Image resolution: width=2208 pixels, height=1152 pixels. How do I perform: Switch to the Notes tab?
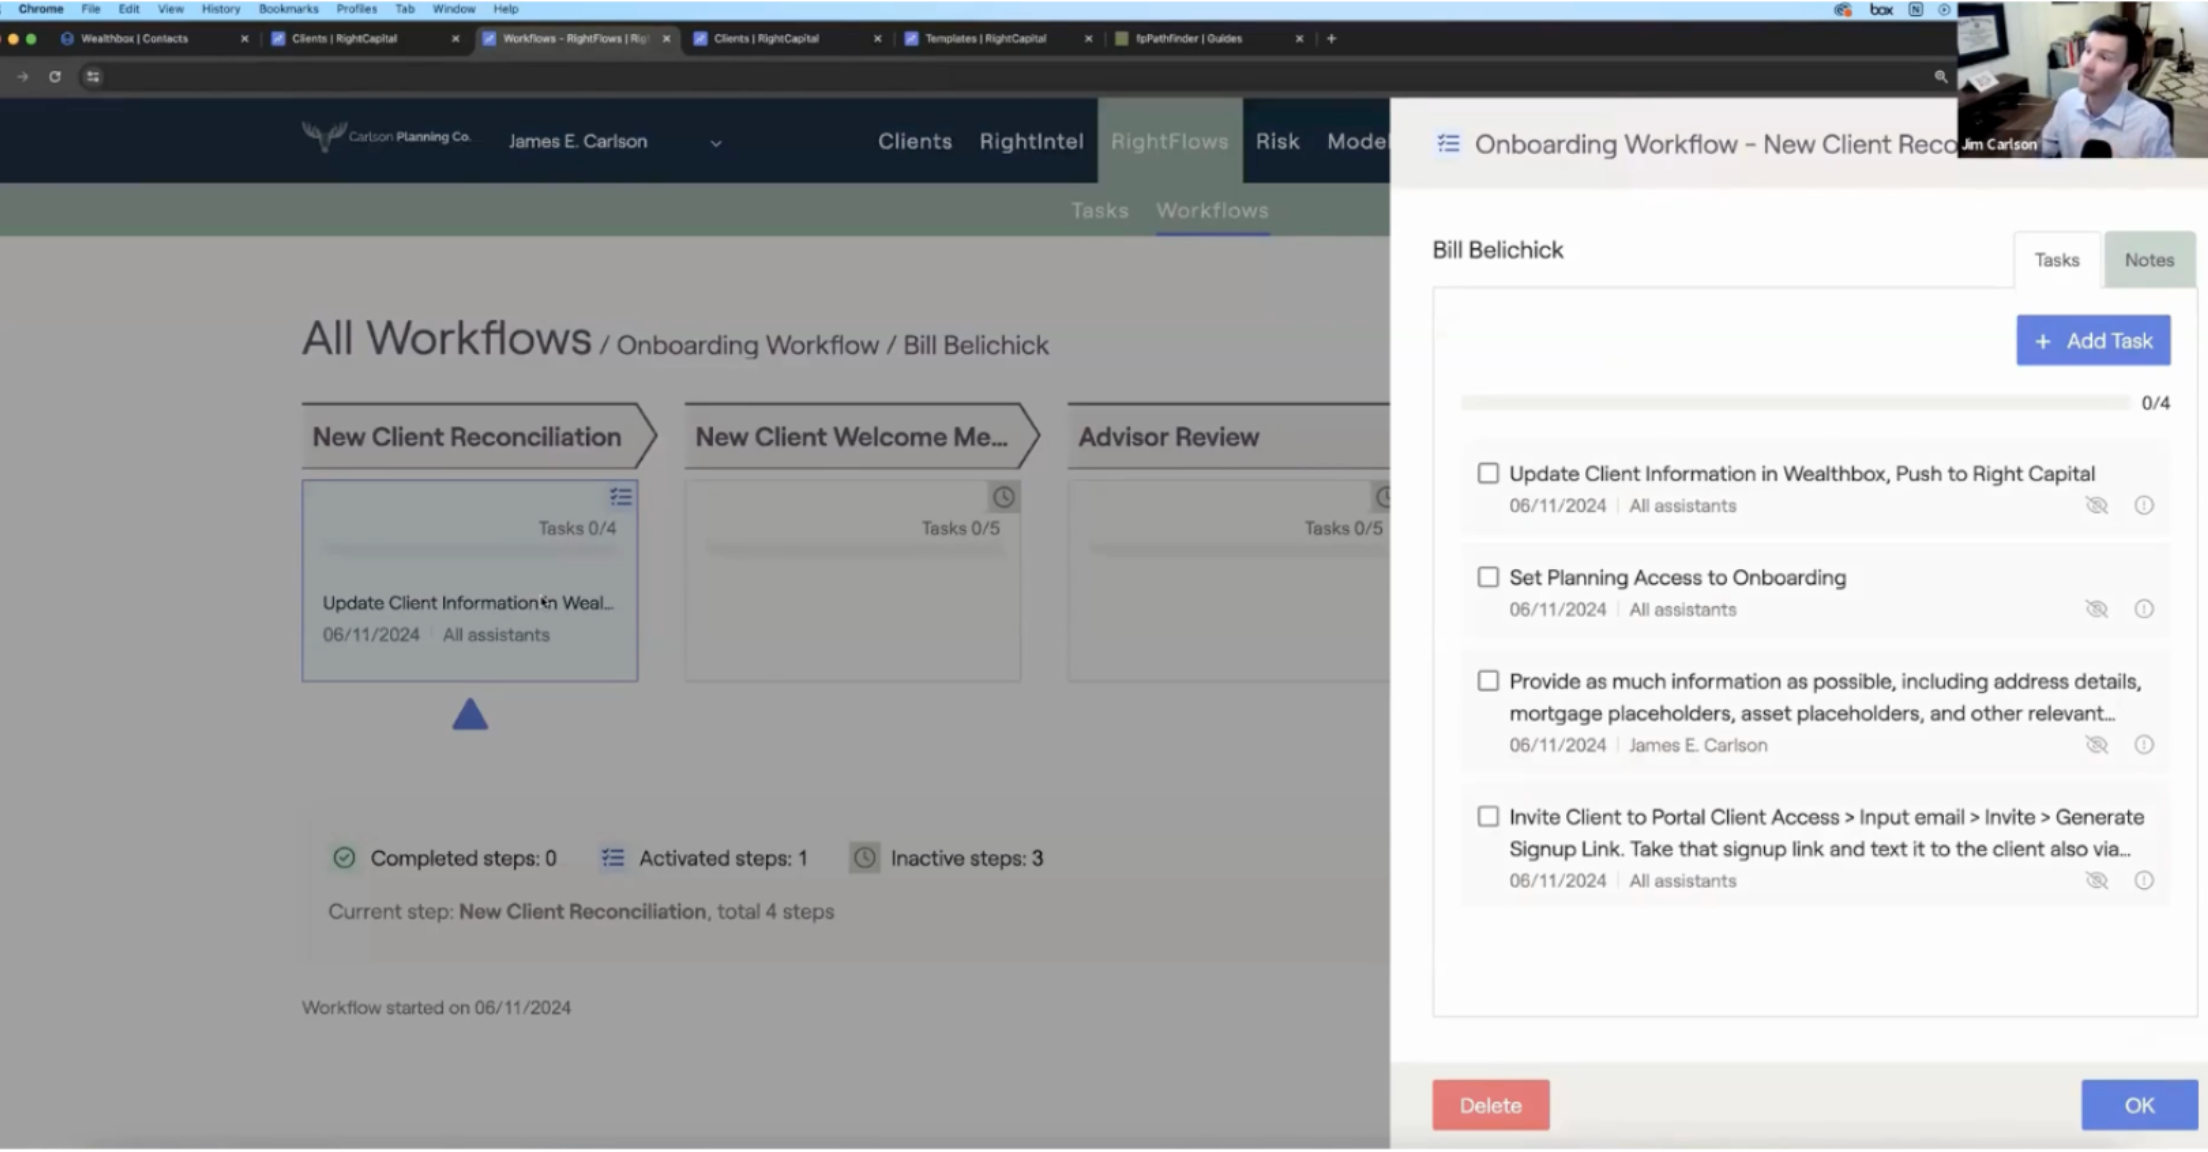[x=2149, y=260]
